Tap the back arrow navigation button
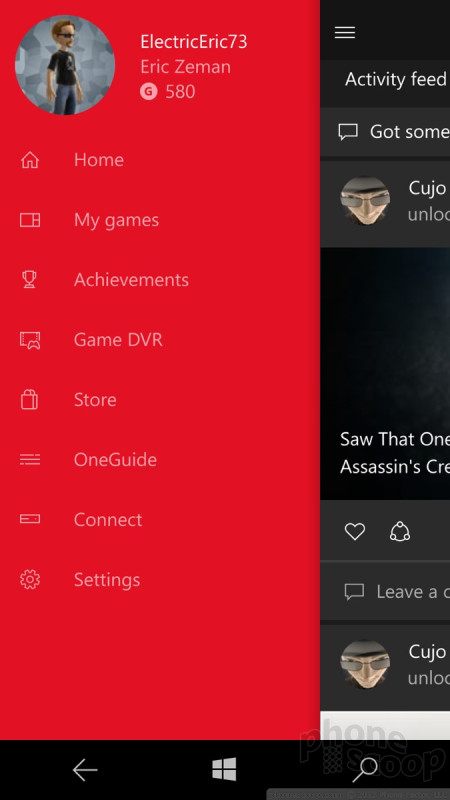450x800 pixels. (x=85, y=769)
